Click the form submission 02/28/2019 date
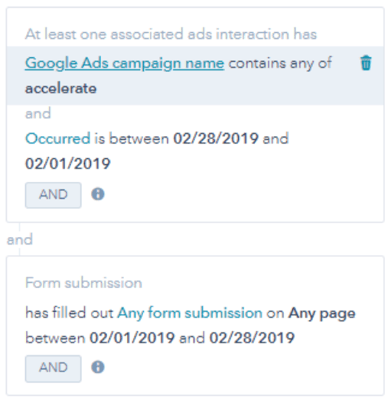The image size is (391, 402). point(252,338)
